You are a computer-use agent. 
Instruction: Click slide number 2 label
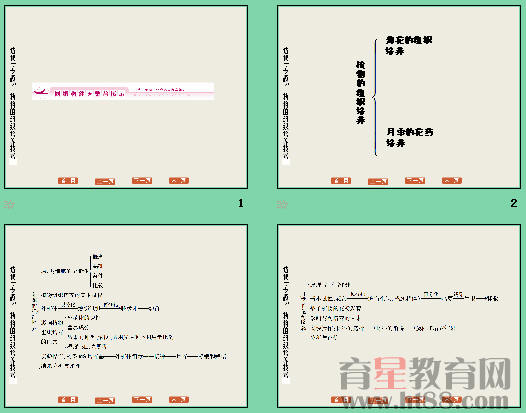click(x=514, y=203)
